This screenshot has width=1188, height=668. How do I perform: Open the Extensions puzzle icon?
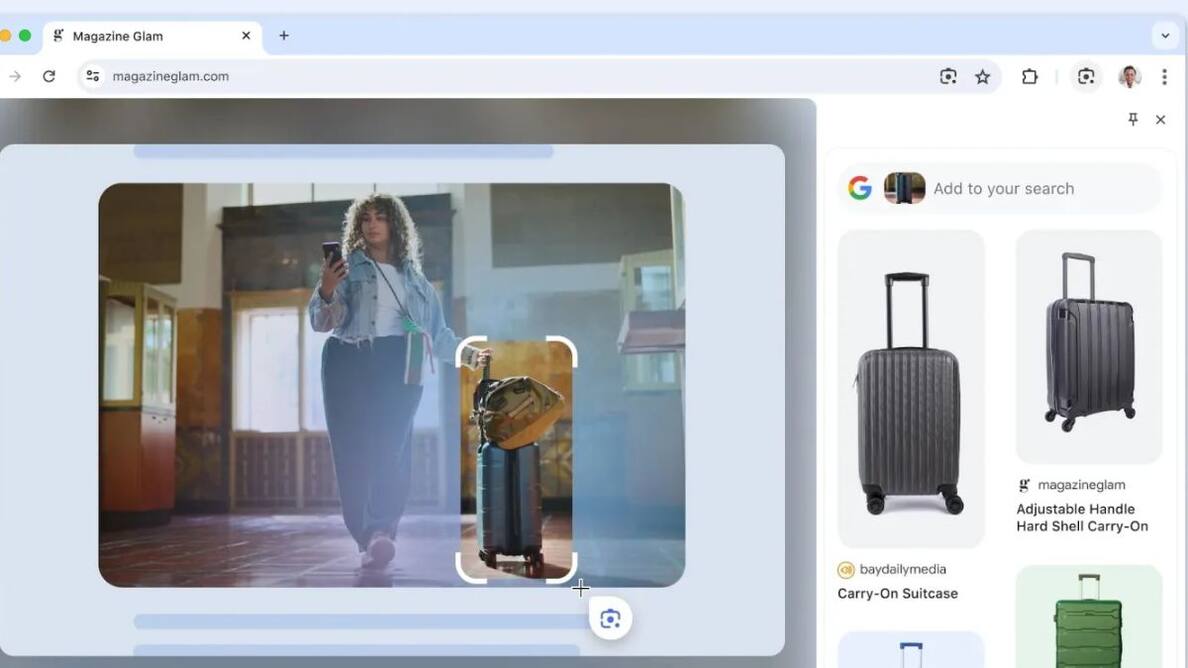point(1029,76)
